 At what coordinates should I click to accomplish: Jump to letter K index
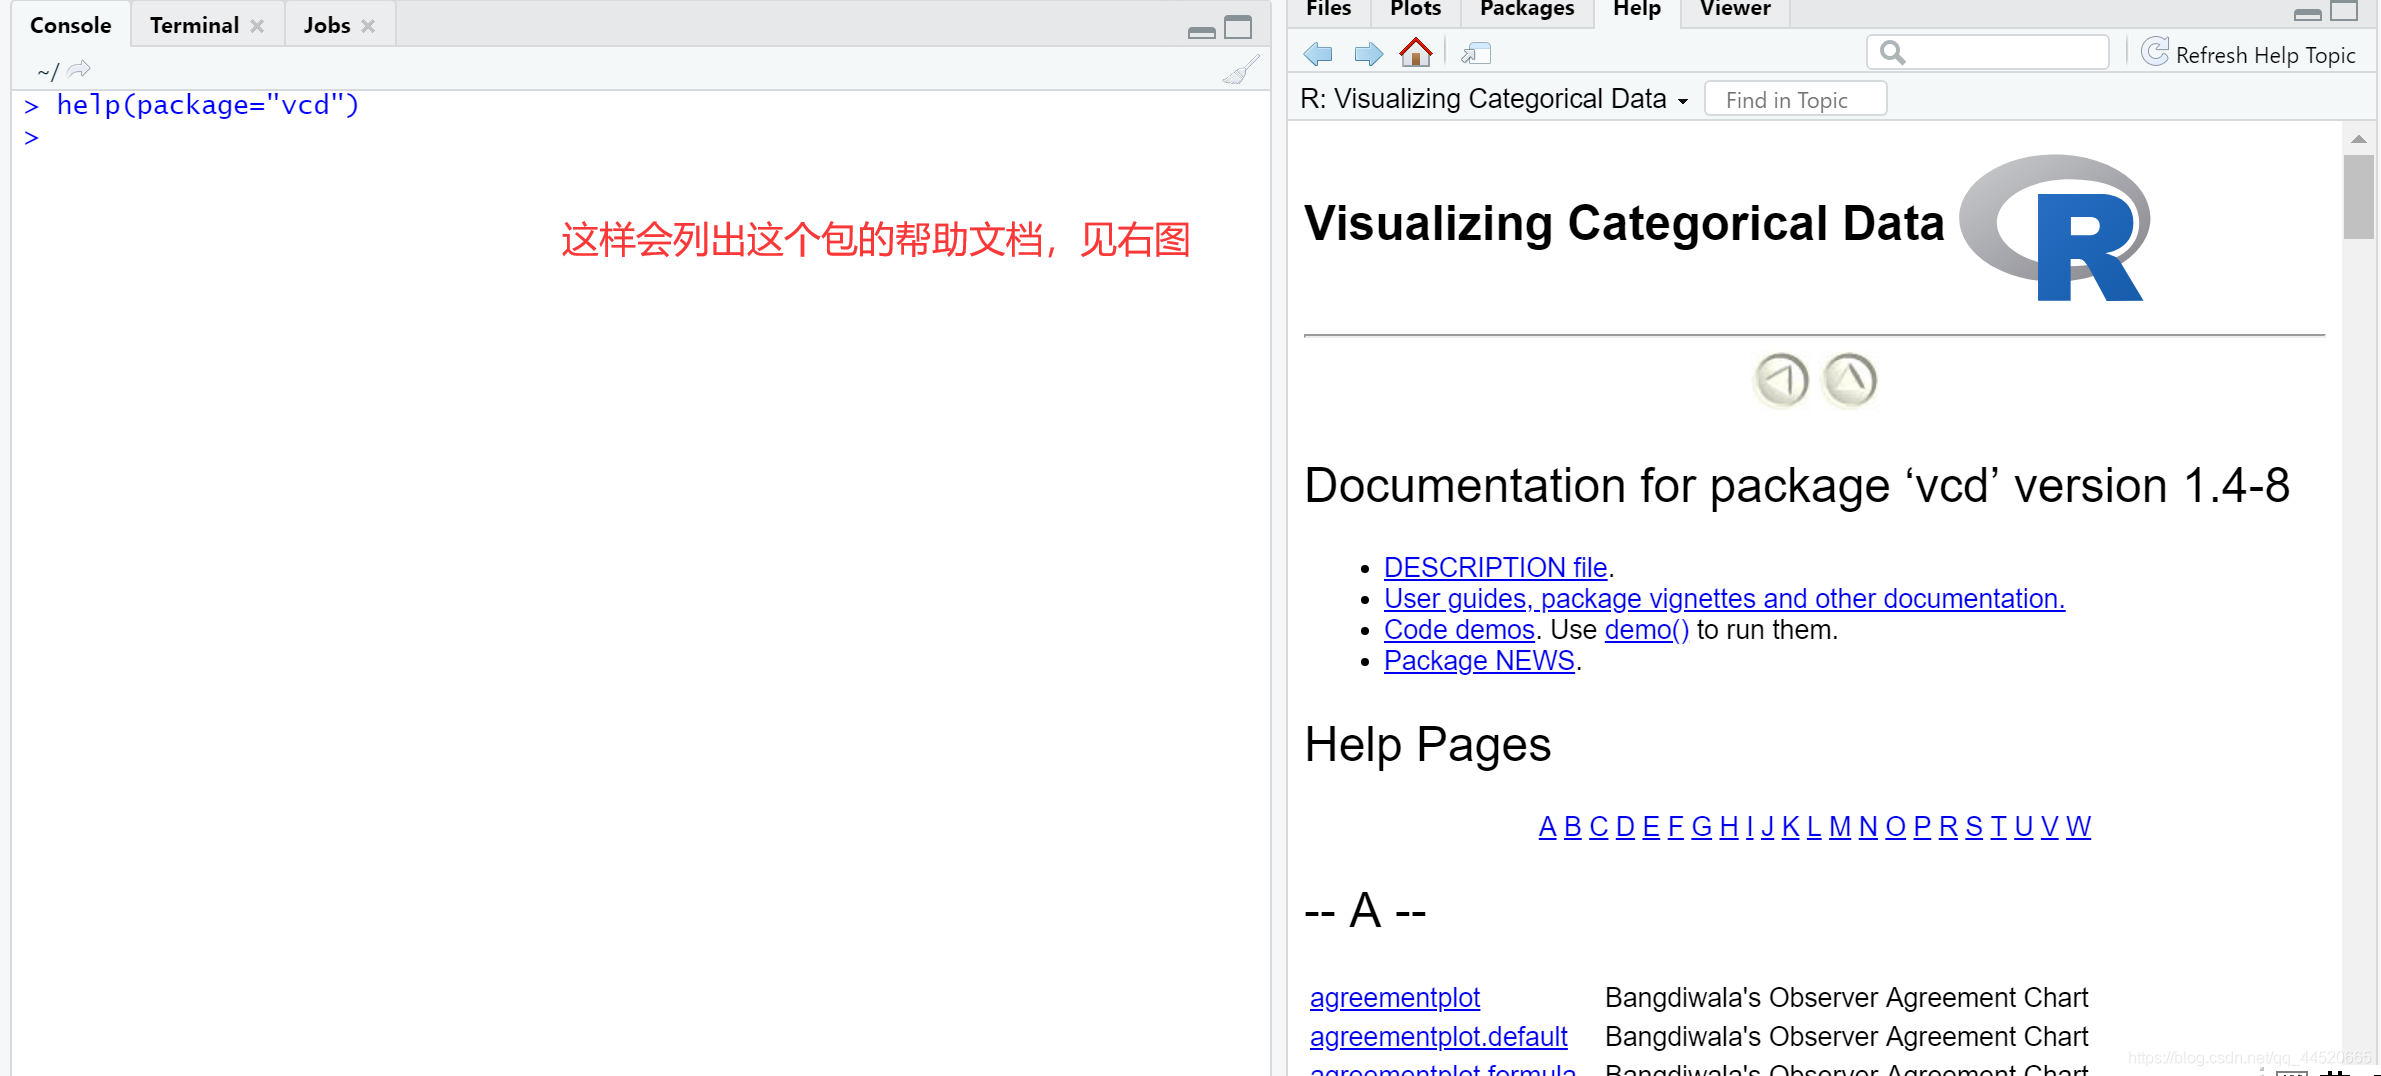tap(1790, 827)
